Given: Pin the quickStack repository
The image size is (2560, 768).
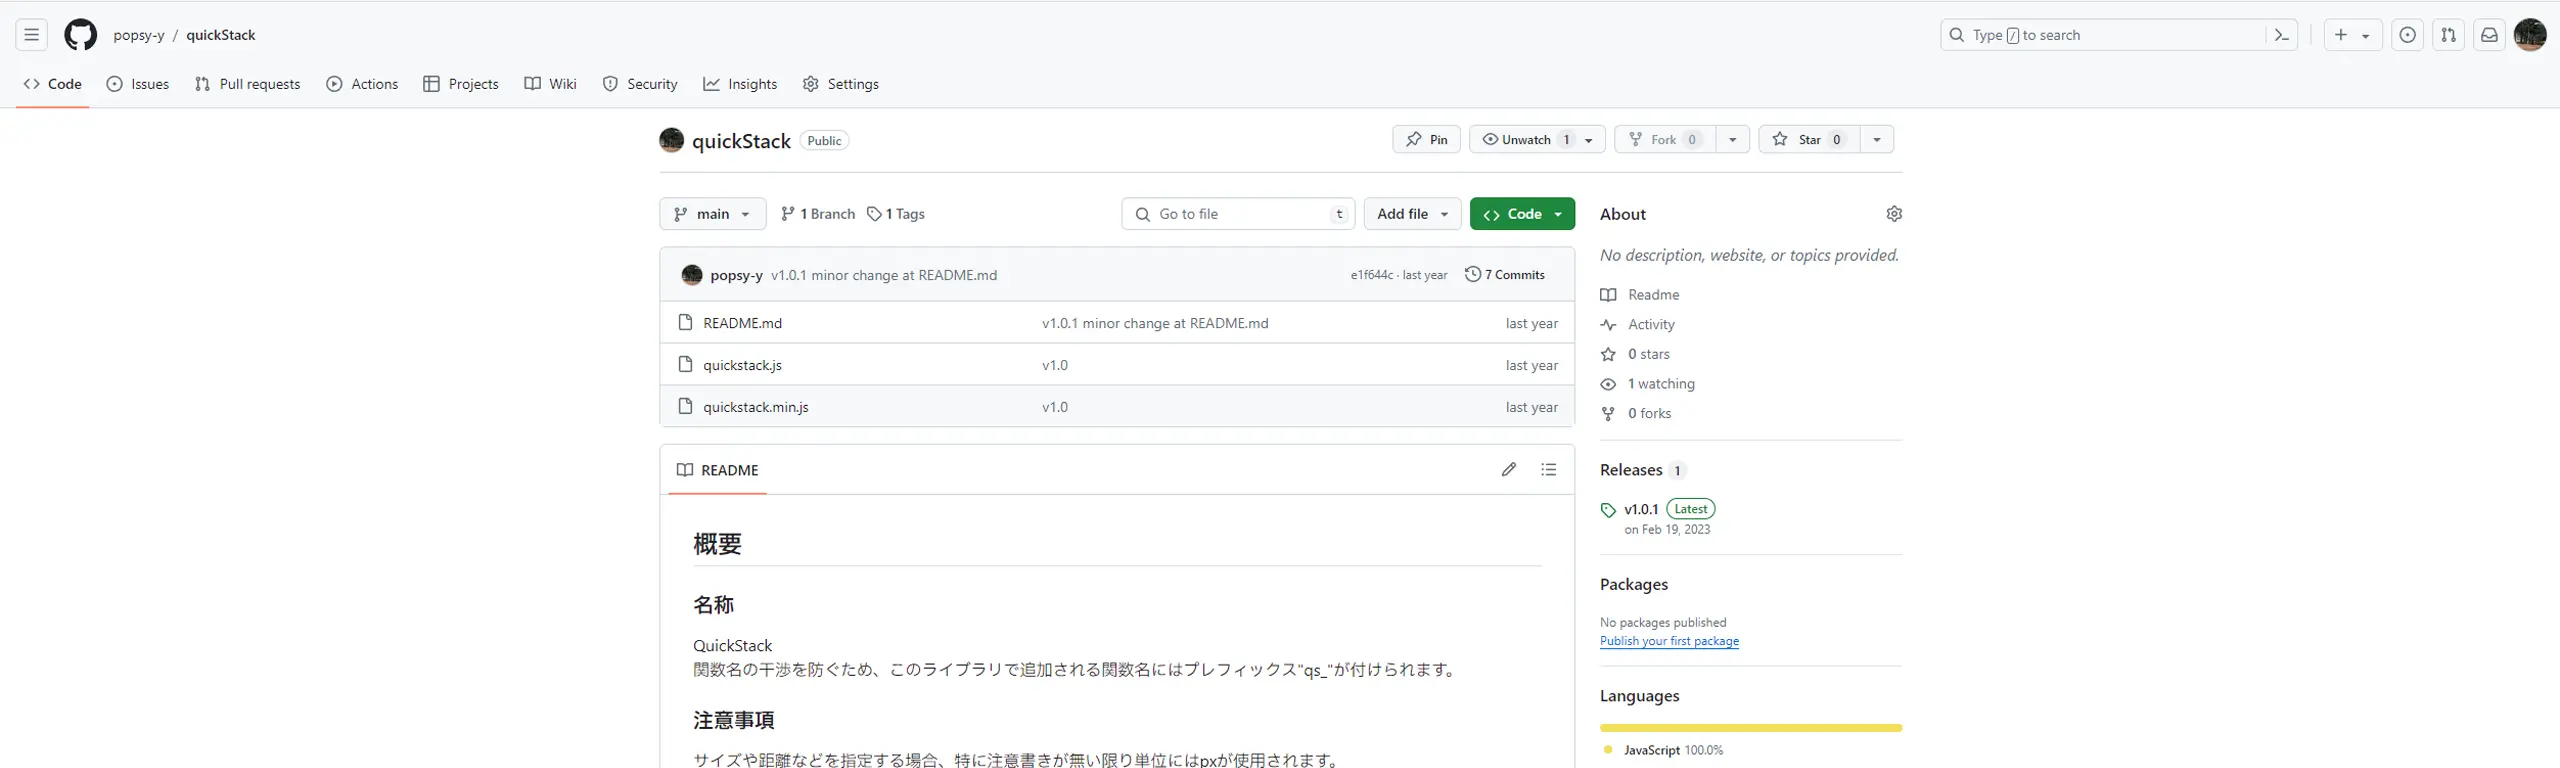Looking at the screenshot, I should click(x=1427, y=139).
